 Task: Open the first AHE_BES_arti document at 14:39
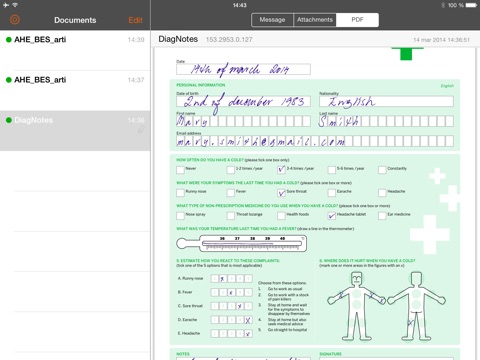tap(75, 50)
